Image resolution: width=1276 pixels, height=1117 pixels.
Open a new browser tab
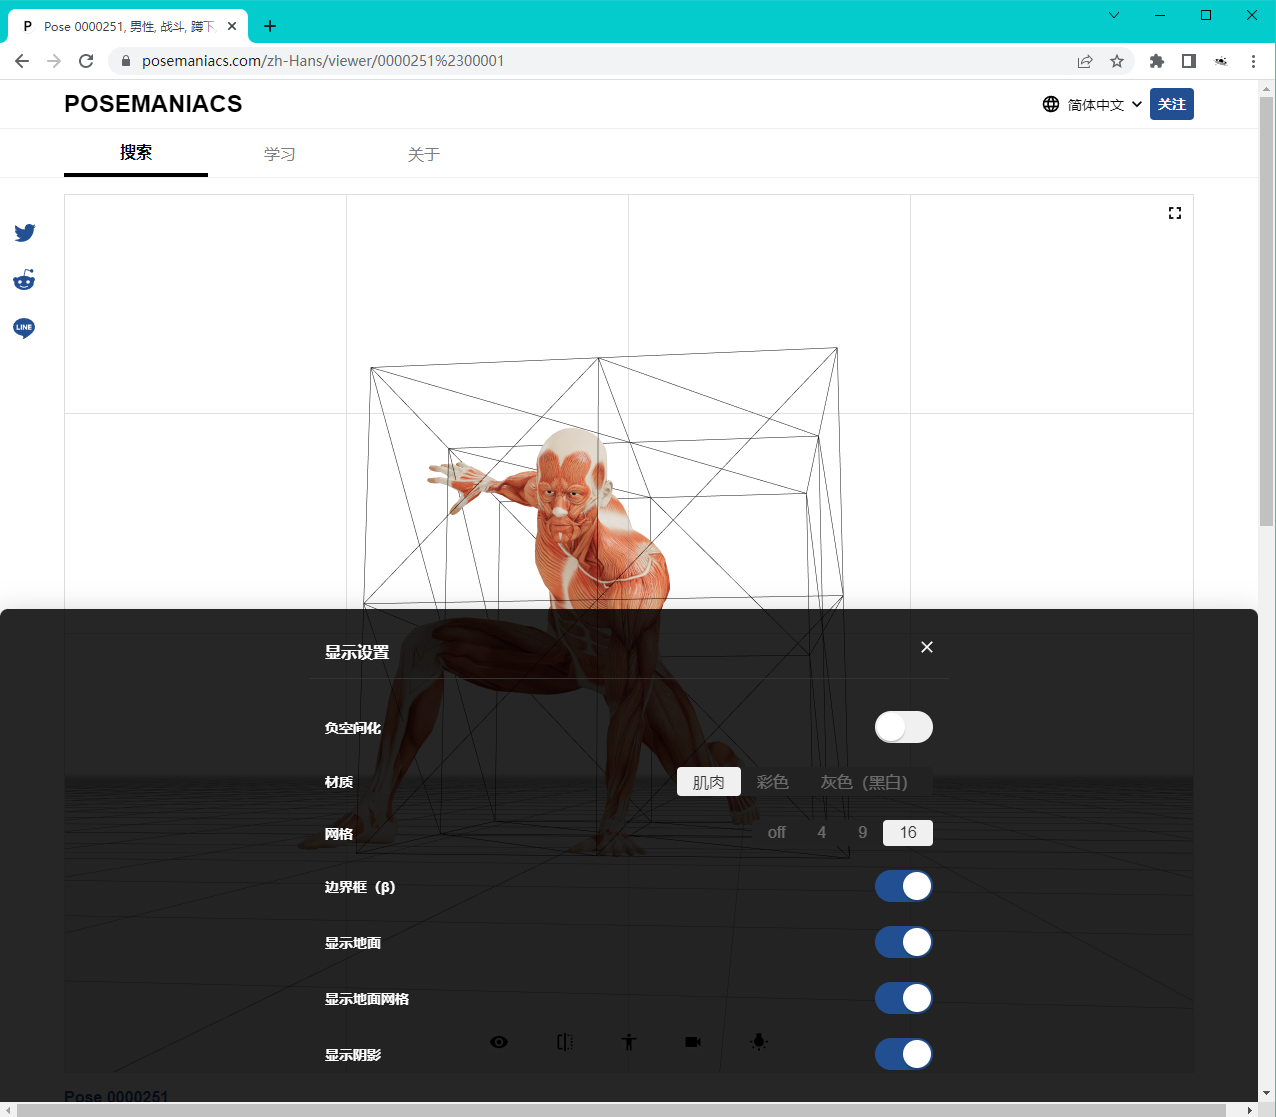270,26
